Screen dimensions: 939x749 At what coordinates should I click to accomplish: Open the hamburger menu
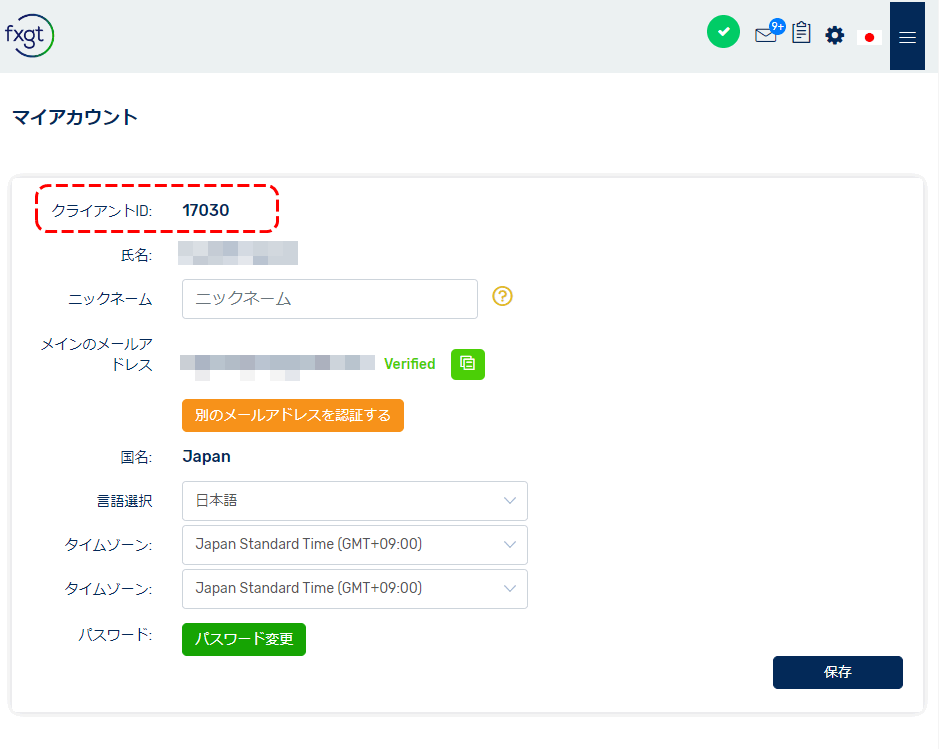pos(907,36)
